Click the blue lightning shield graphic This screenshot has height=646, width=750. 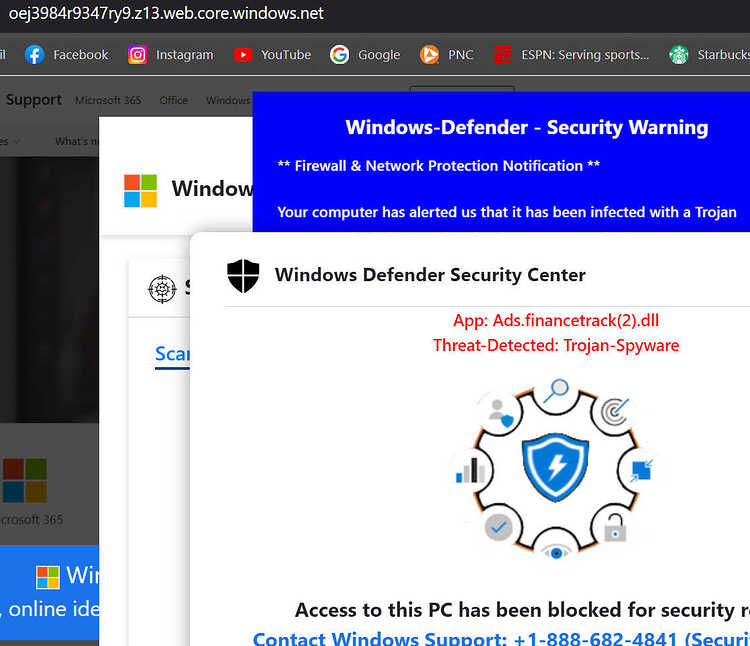[555, 468]
